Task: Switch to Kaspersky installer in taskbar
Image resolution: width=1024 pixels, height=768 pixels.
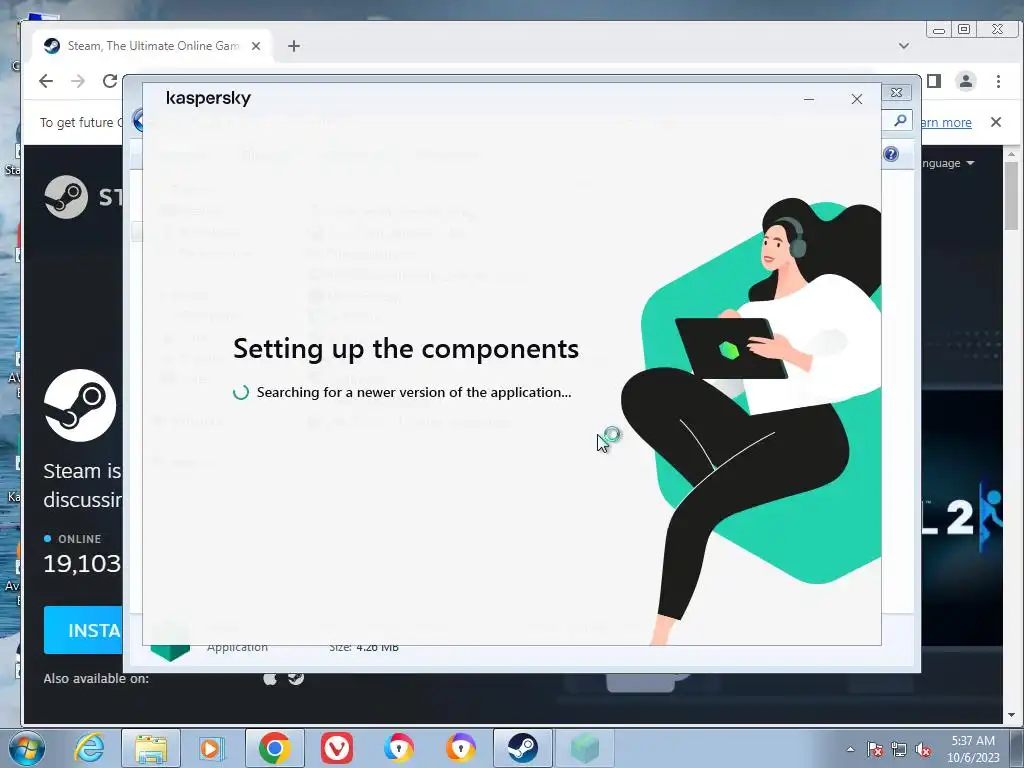Action: (584, 748)
